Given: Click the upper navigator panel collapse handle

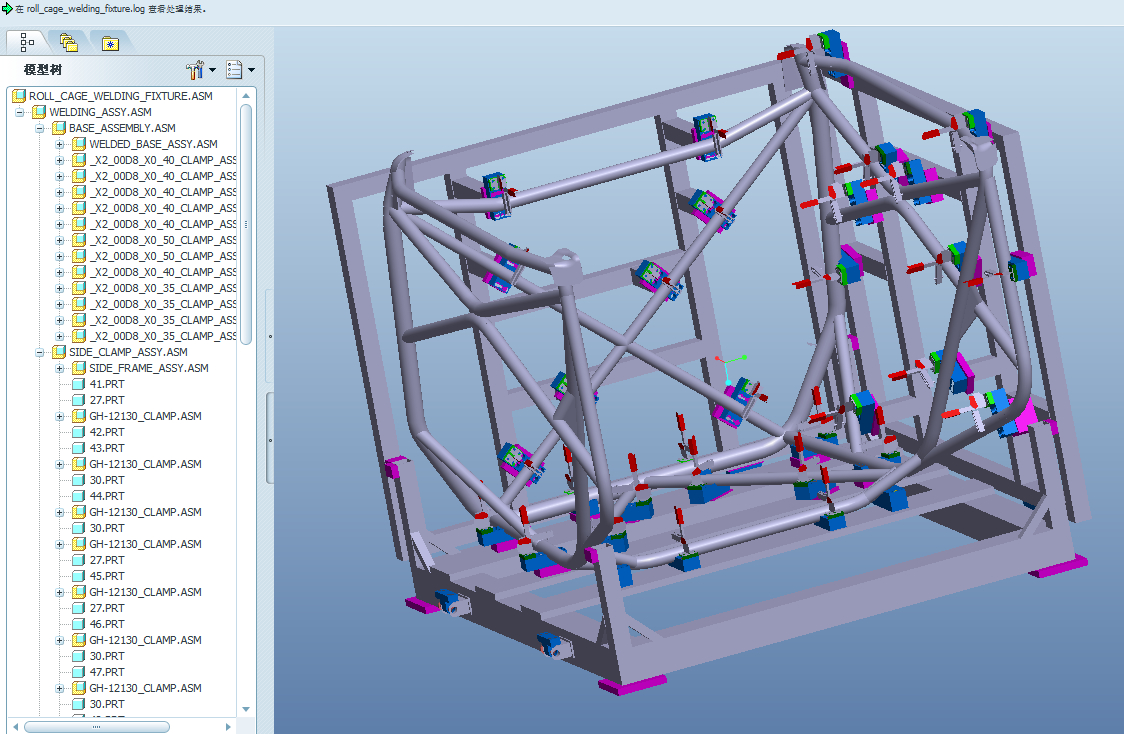Looking at the screenshot, I should pos(270,336).
